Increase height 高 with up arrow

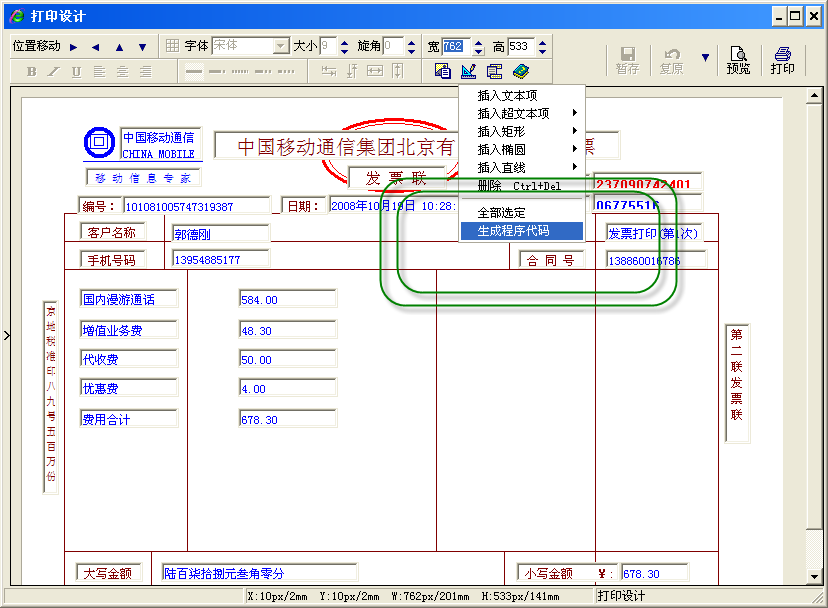tap(543, 43)
